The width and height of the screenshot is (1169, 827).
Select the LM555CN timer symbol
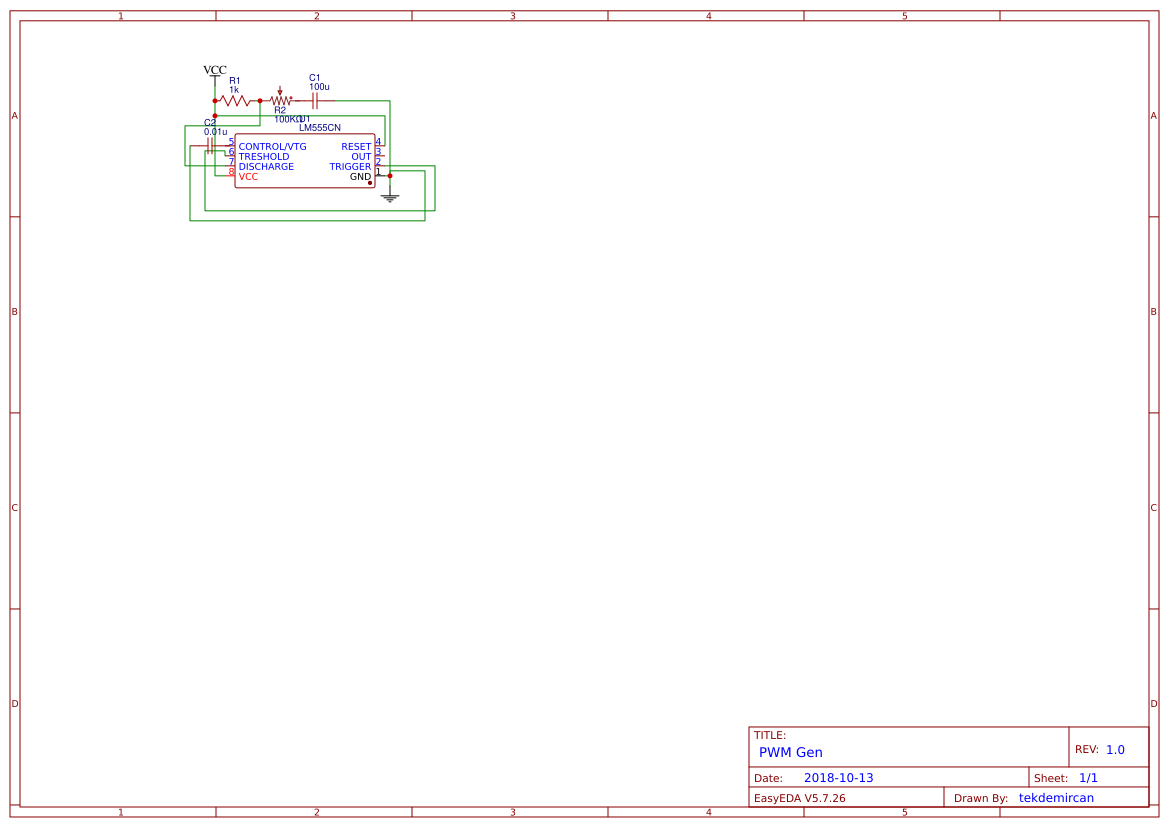coord(305,160)
